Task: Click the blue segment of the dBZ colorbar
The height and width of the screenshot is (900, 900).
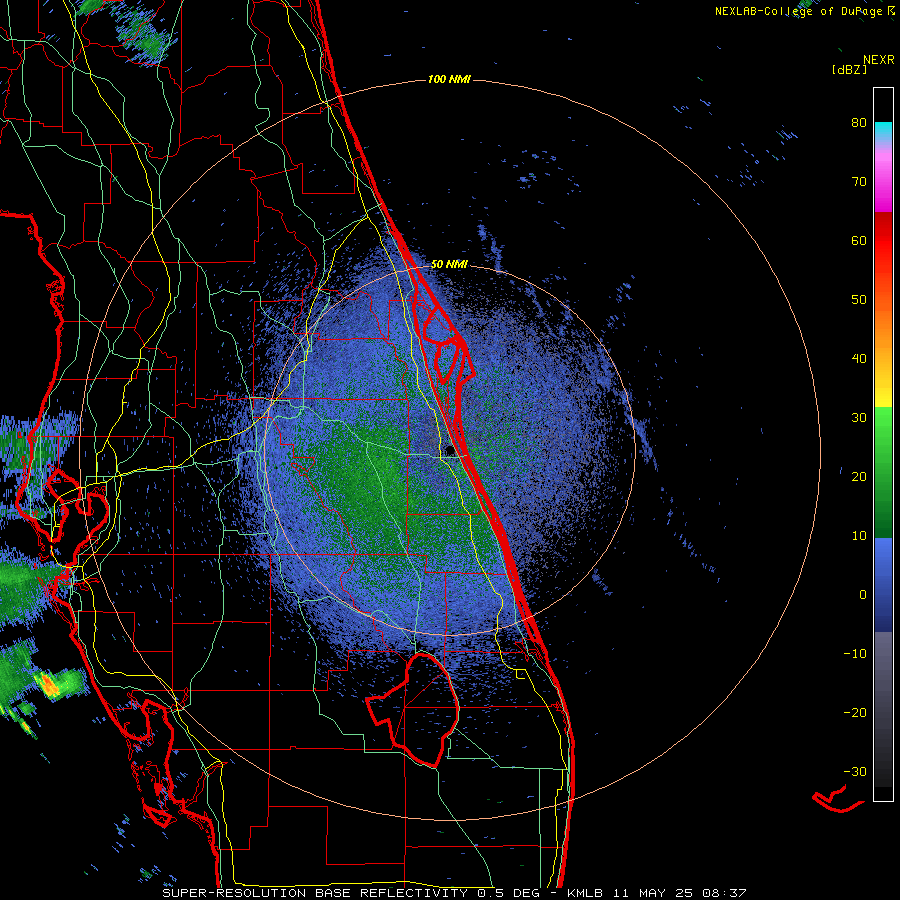Action: click(883, 584)
